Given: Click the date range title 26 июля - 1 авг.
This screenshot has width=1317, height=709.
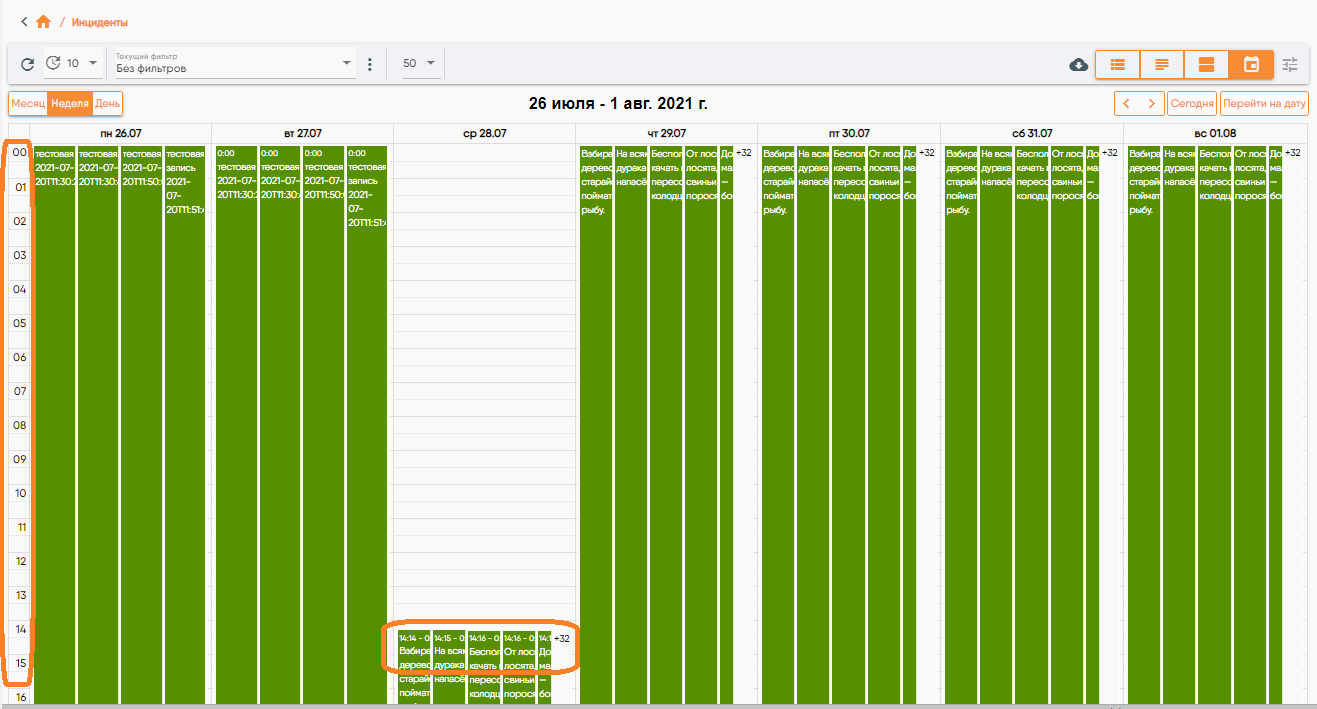Looking at the screenshot, I should pos(618,103).
